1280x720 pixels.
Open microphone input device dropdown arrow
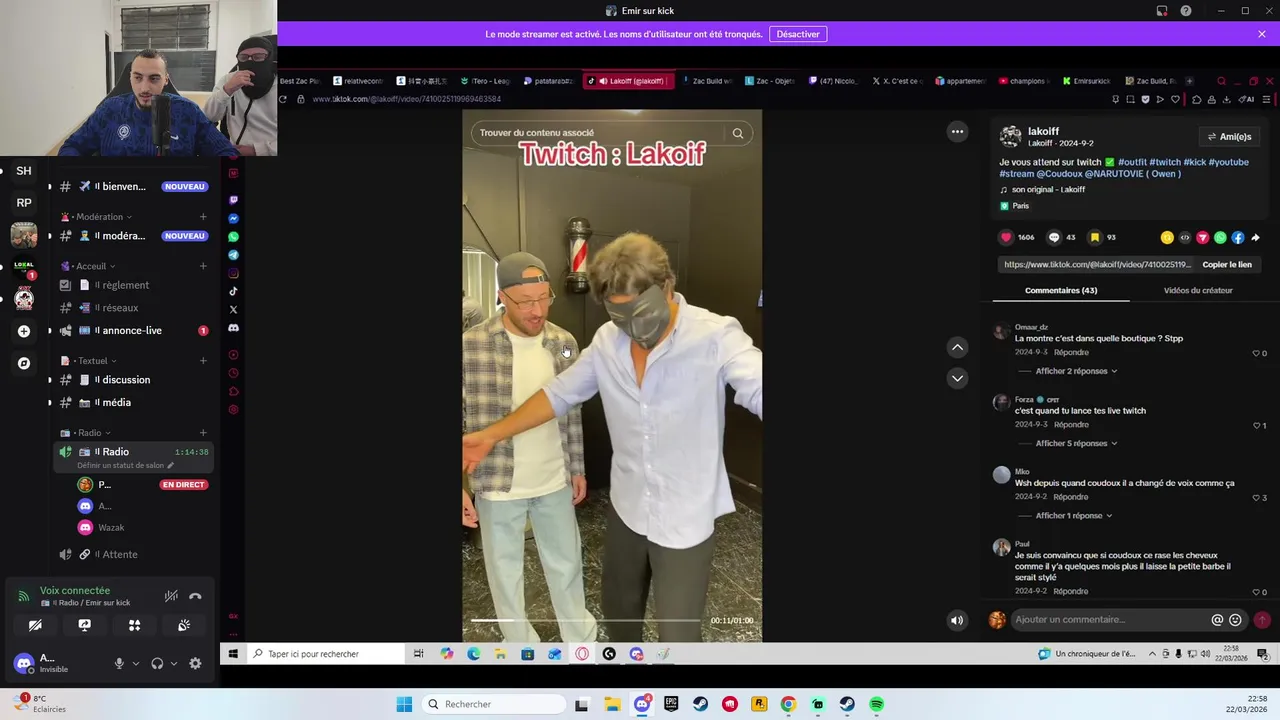pyautogui.click(x=135, y=663)
